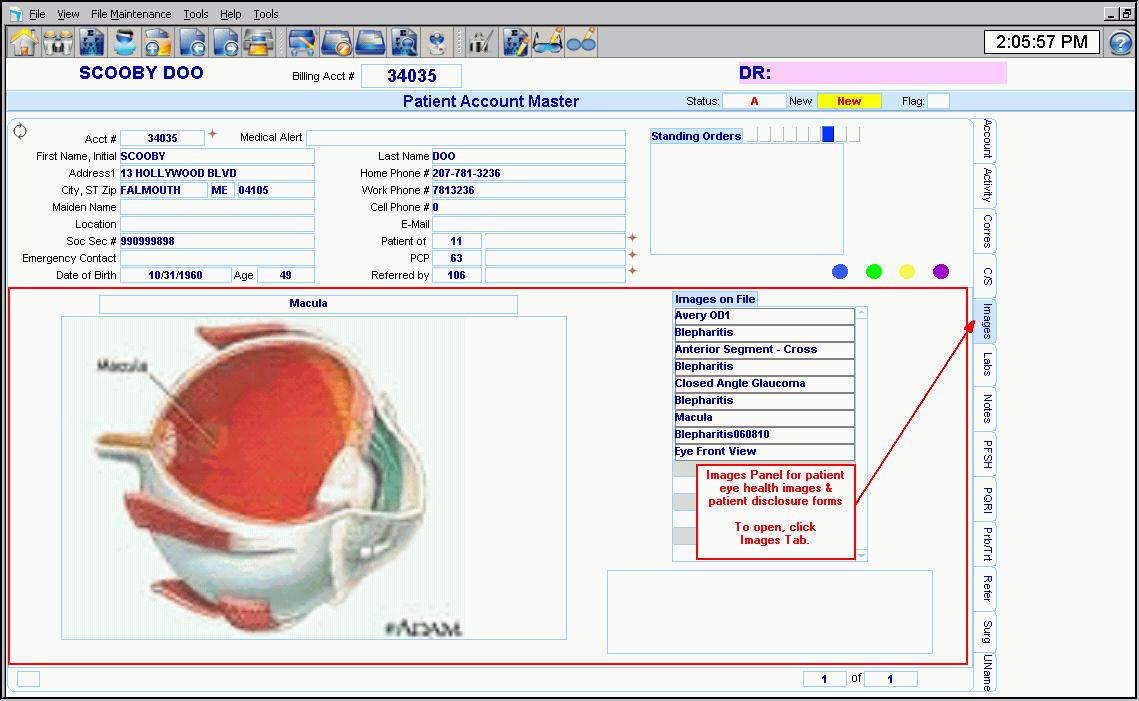Viewport: 1139px width, 701px height.
Task: Click the star icon next to Referred by
Action: (632, 271)
